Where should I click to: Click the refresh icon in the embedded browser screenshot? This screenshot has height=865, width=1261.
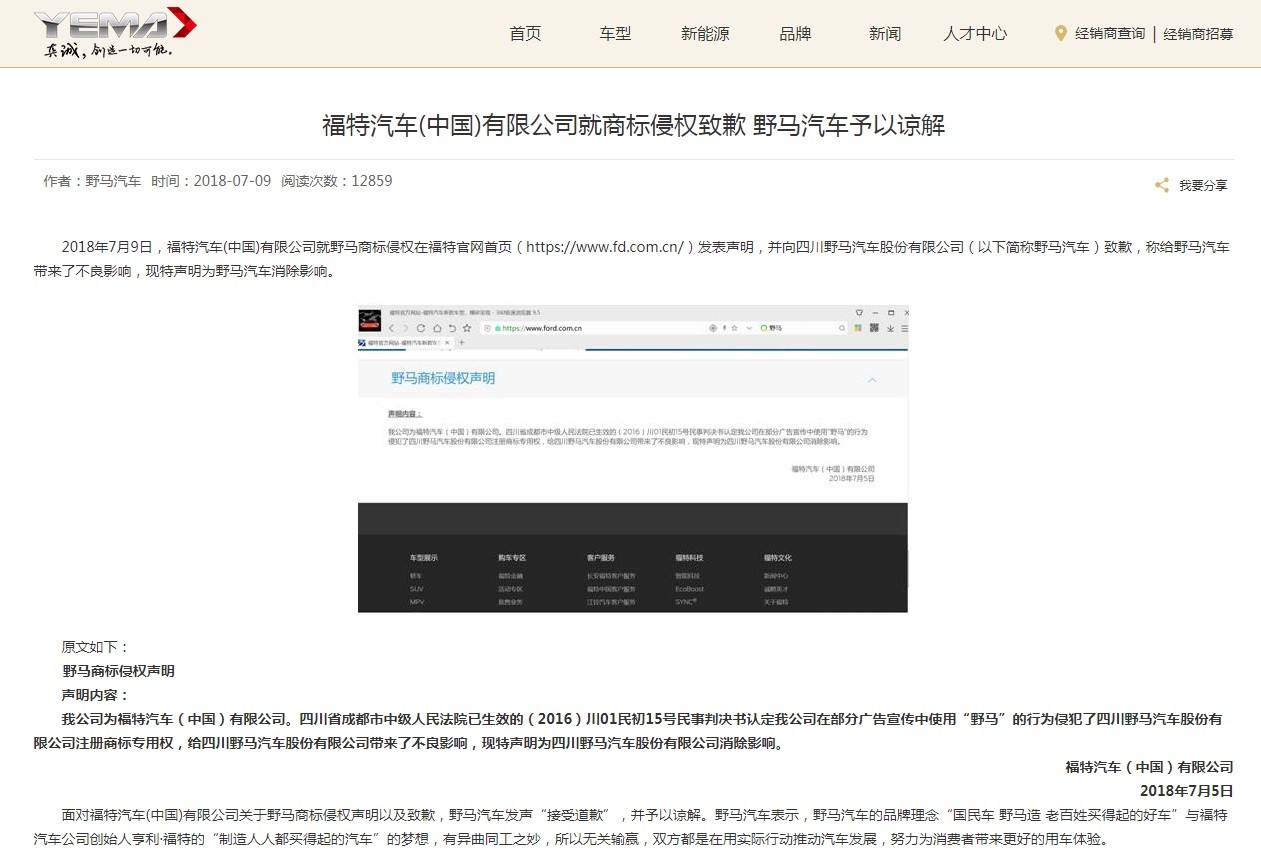coord(421,328)
